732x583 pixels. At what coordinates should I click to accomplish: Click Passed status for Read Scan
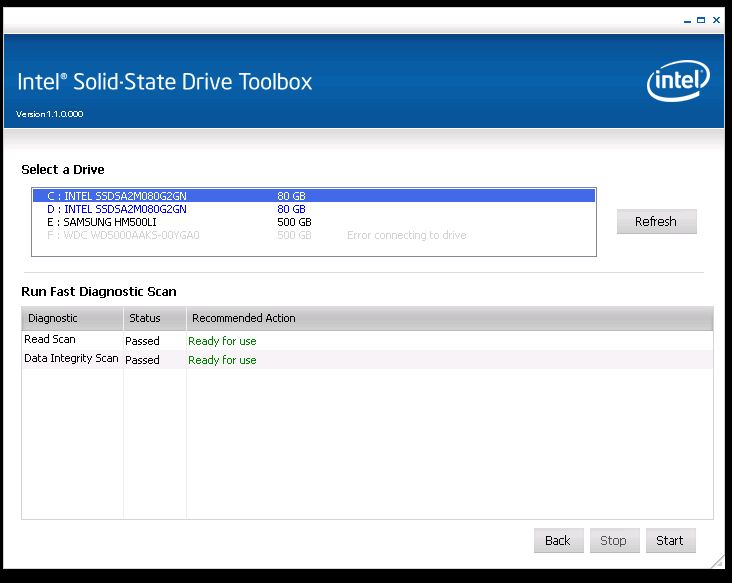pos(142,341)
